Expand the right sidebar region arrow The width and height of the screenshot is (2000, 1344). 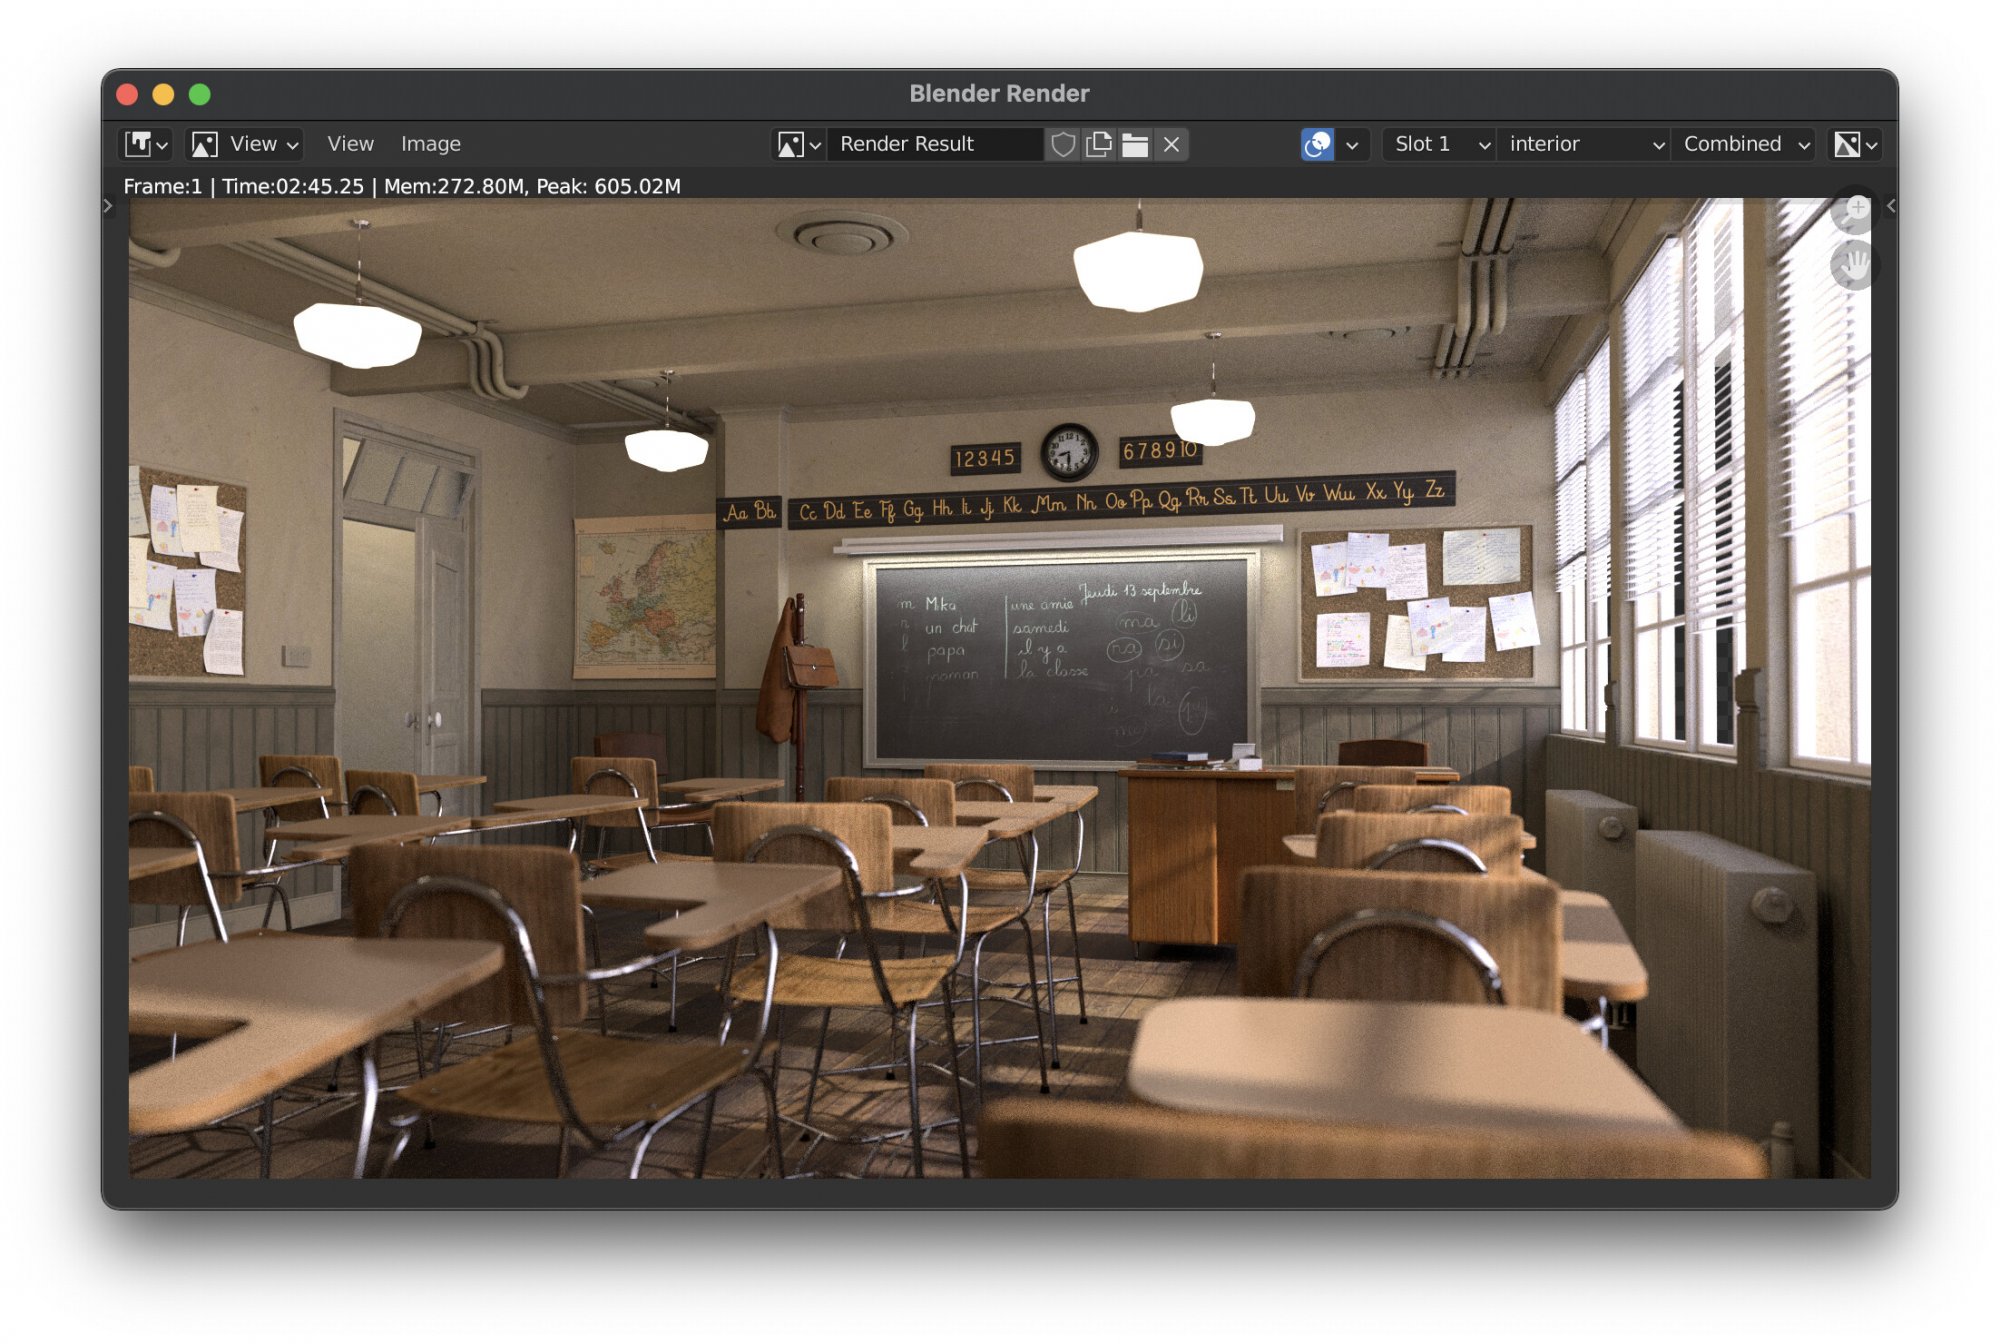point(1891,206)
